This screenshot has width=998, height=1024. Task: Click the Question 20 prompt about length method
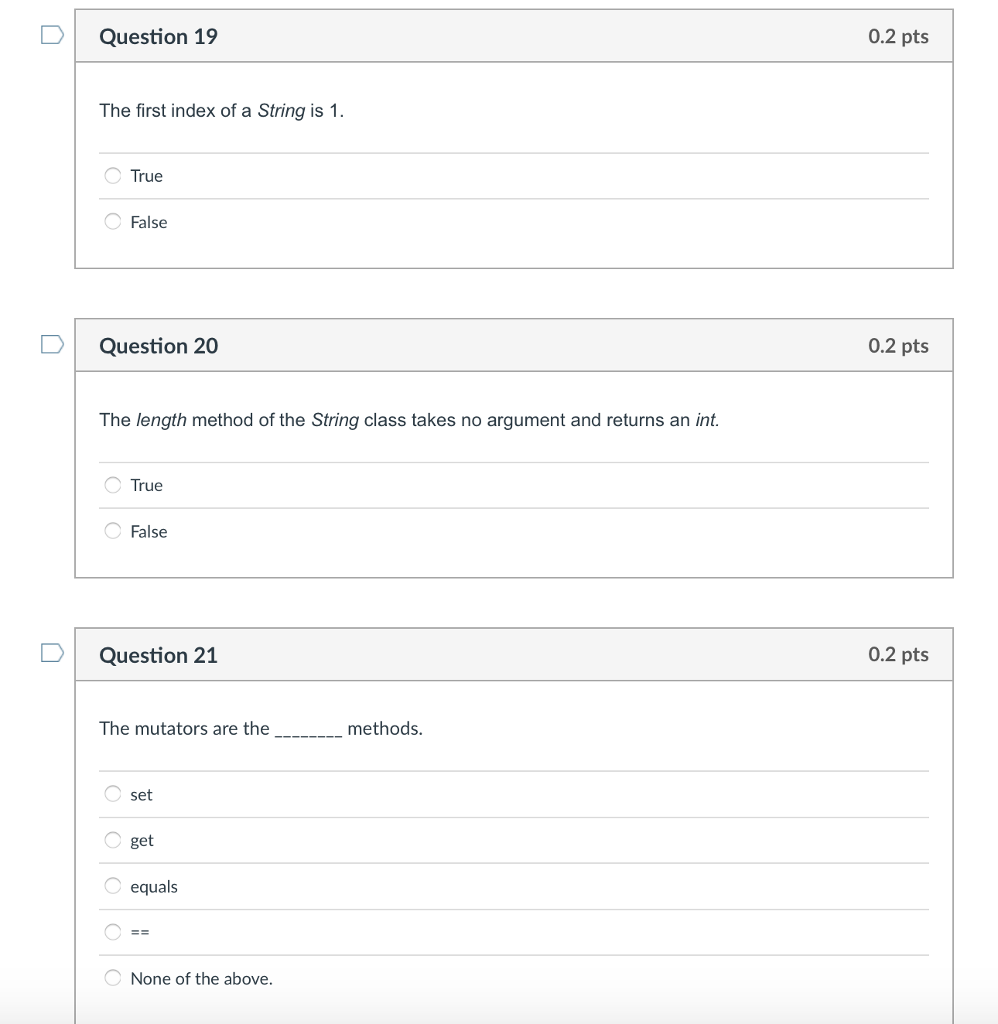(x=409, y=420)
